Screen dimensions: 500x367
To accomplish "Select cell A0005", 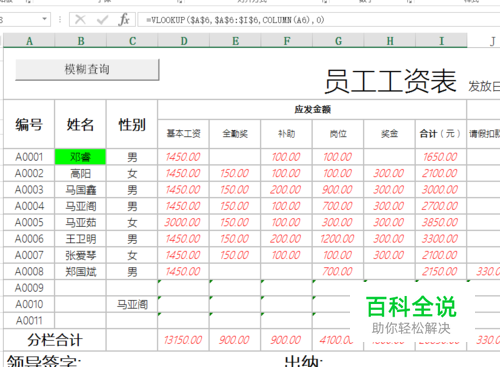I will click(x=29, y=222).
